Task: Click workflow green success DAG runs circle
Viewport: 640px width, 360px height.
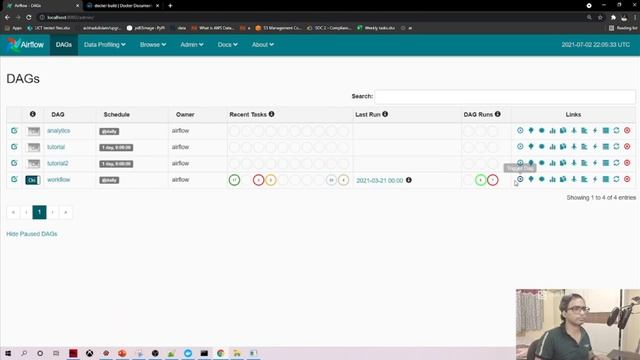Action: [481, 180]
